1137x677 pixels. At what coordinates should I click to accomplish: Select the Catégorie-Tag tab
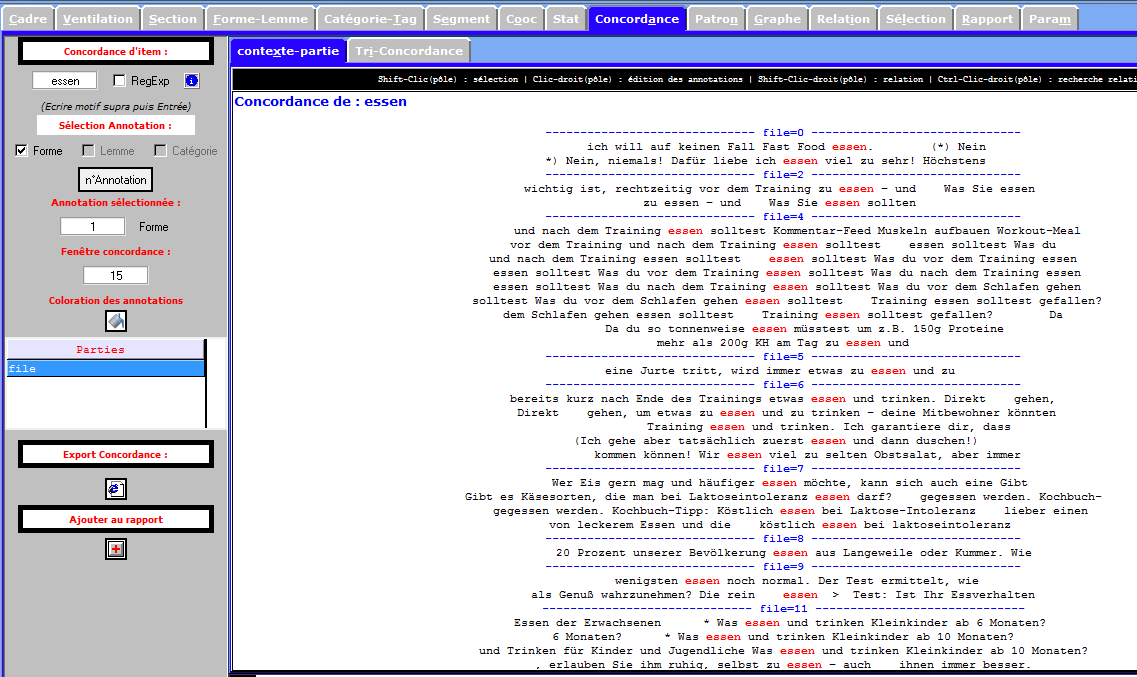(371, 19)
